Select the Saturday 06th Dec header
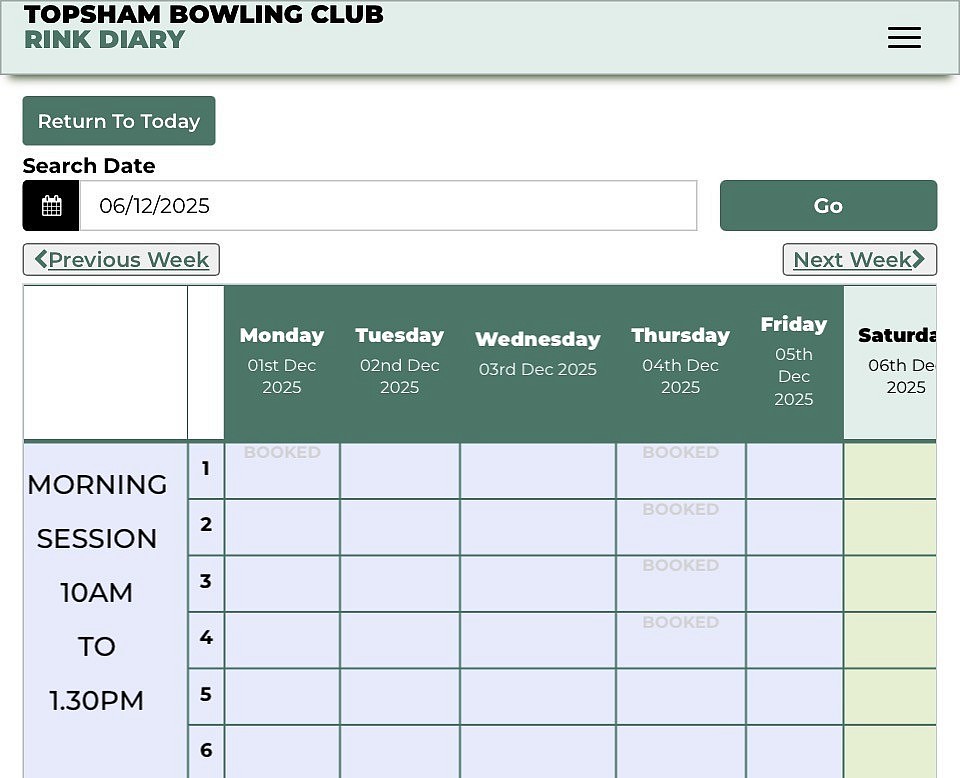This screenshot has width=960, height=778. [x=899, y=361]
